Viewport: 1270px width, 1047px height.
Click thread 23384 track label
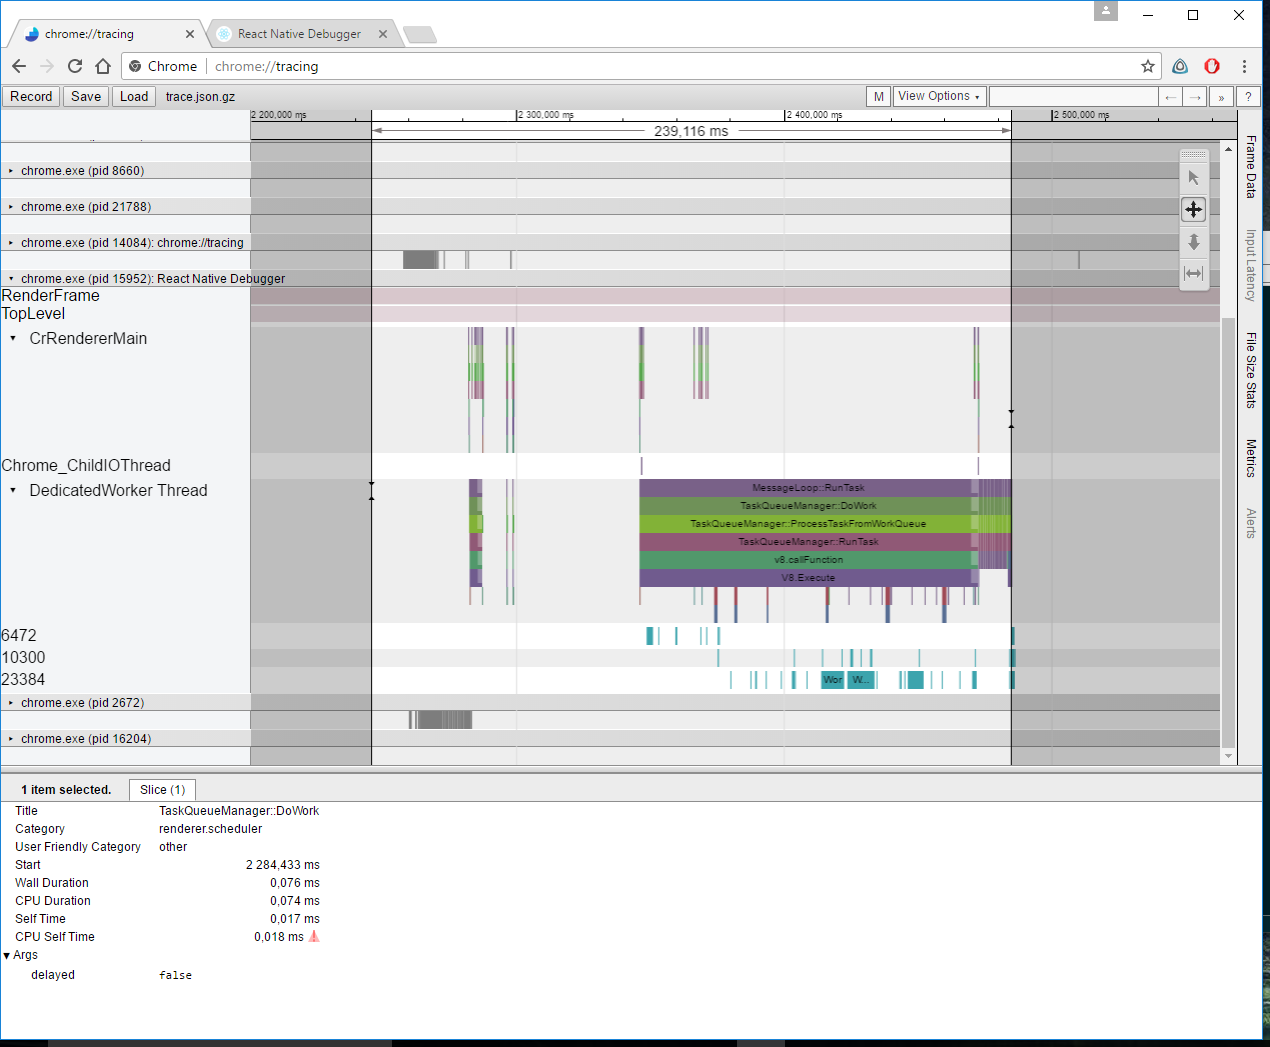tap(23, 680)
